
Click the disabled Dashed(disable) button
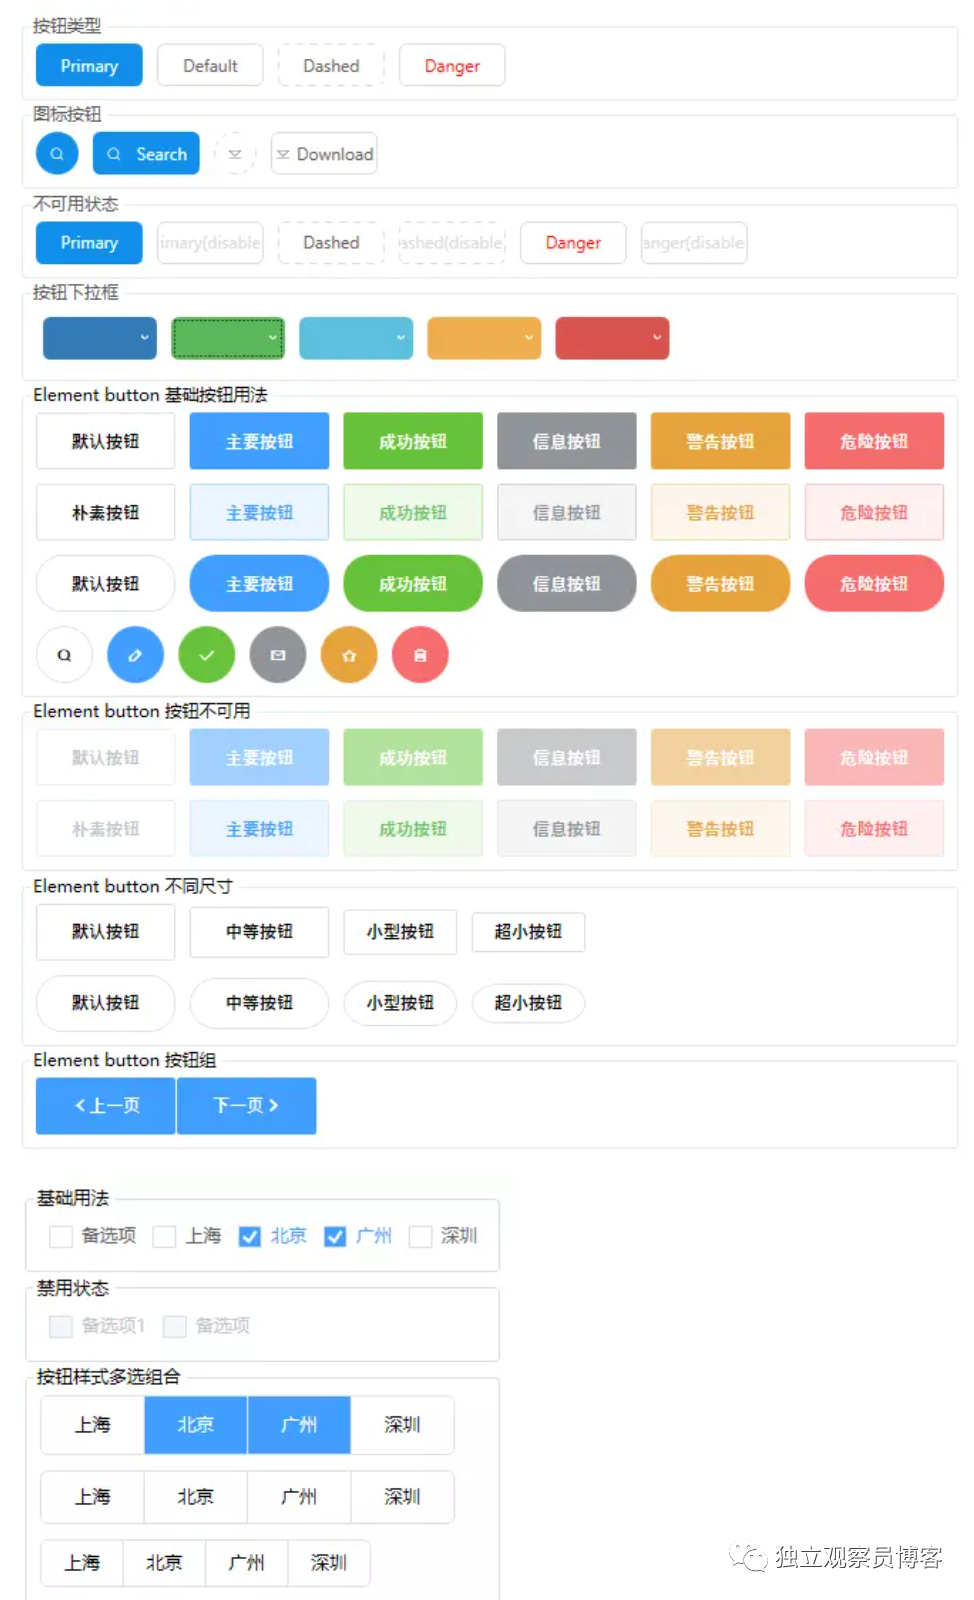pyautogui.click(x=452, y=242)
